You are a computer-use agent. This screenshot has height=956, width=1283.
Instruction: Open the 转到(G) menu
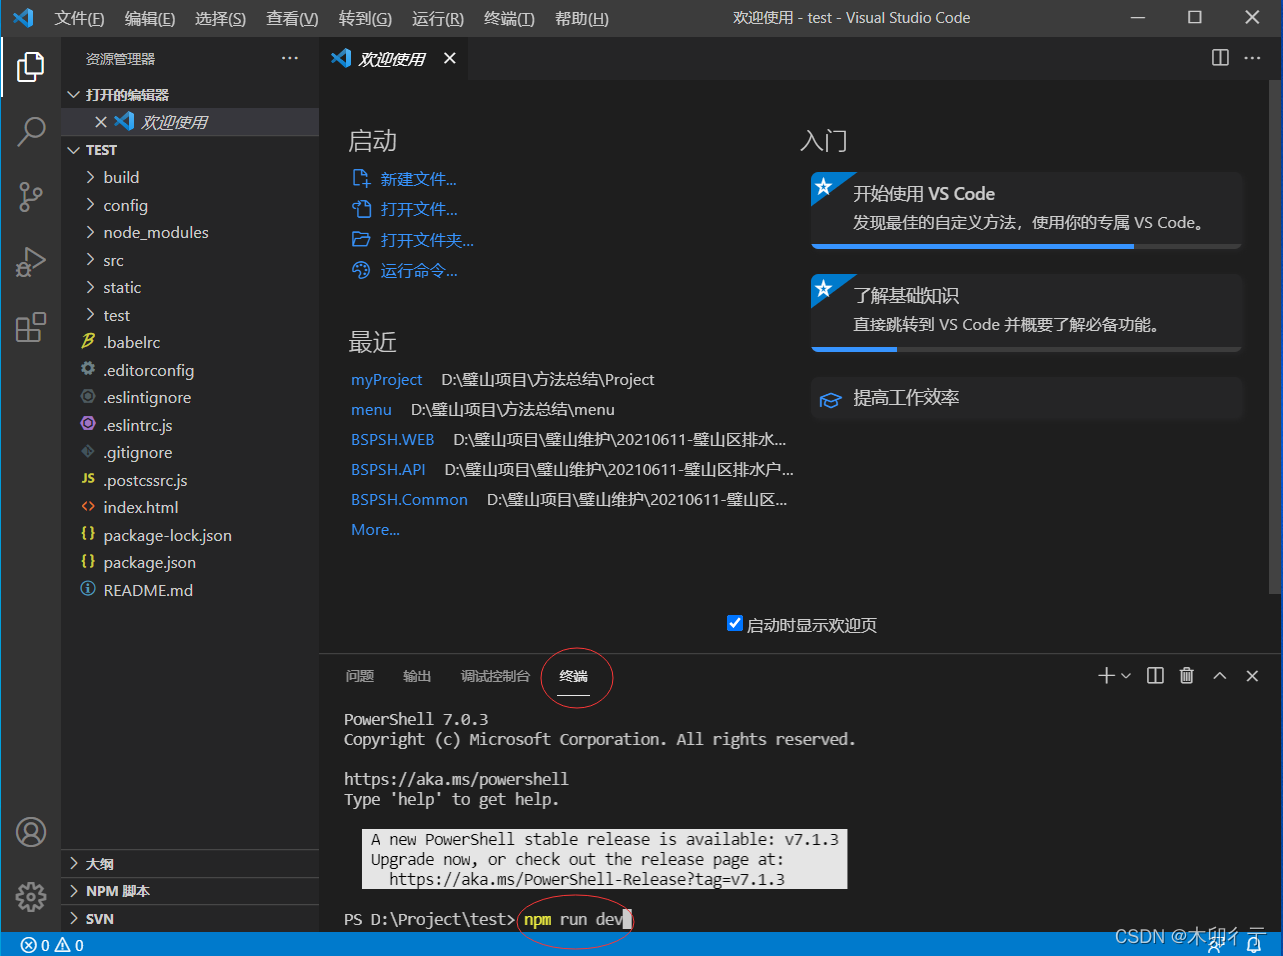(x=365, y=18)
